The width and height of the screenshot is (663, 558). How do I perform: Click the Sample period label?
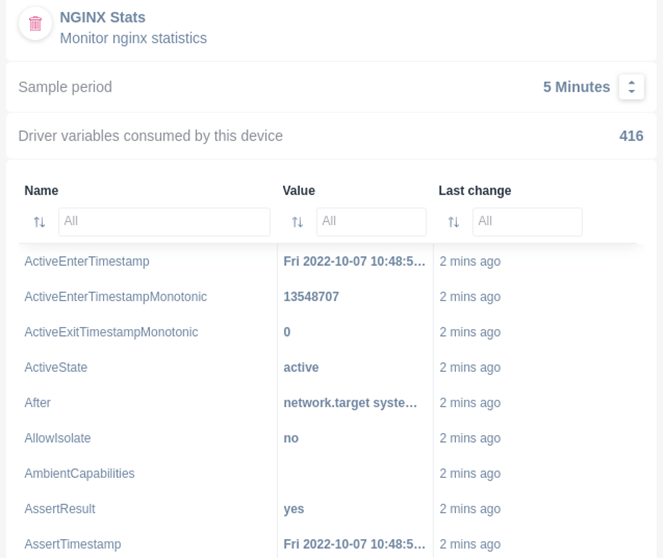65,87
